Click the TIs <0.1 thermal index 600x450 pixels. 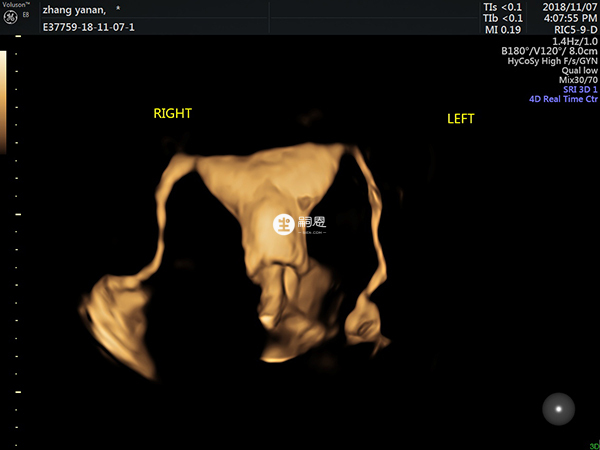tap(502, 7)
